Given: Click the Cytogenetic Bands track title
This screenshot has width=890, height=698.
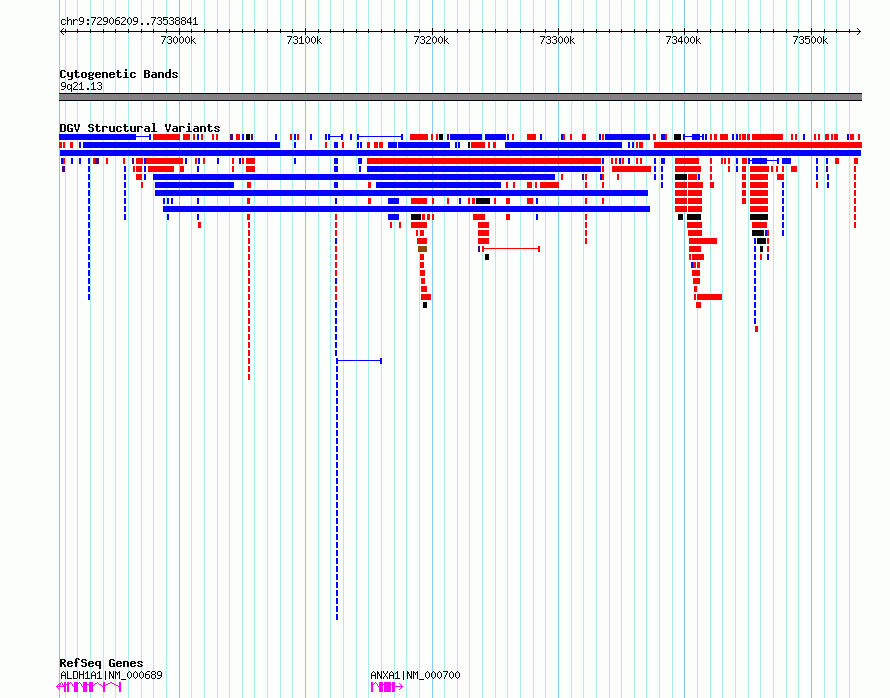Looking at the screenshot, I should point(119,74).
